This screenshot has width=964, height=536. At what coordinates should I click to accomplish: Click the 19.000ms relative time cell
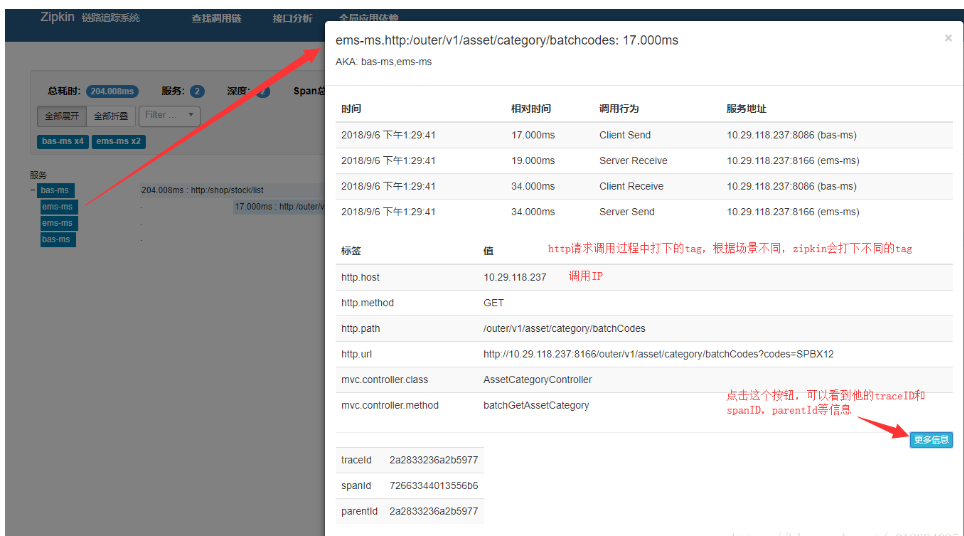[533, 160]
